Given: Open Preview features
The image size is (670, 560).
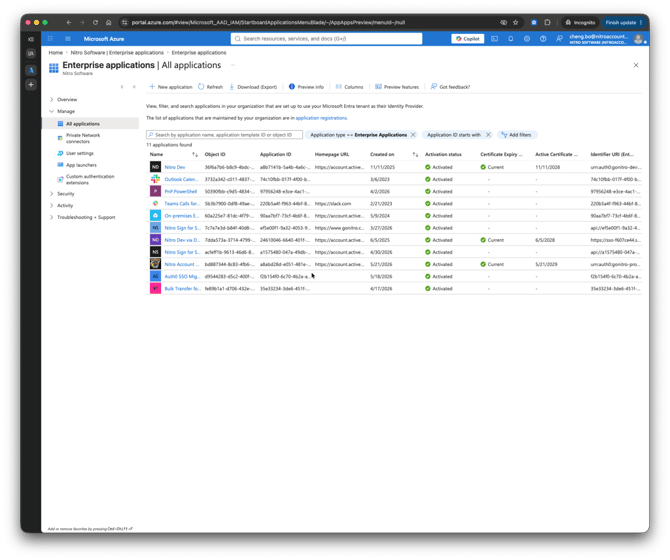Looking at the screenshot, I should click(x=397, y=87).
